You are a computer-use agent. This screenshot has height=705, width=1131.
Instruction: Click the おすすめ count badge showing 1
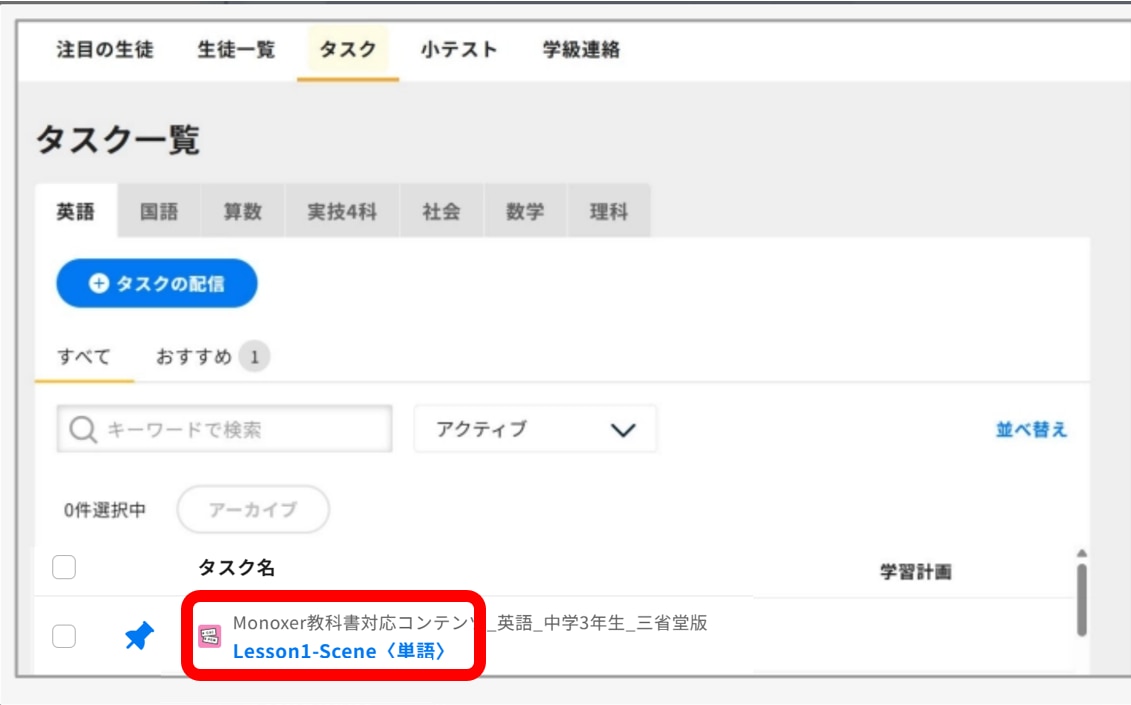coord(254,356)
